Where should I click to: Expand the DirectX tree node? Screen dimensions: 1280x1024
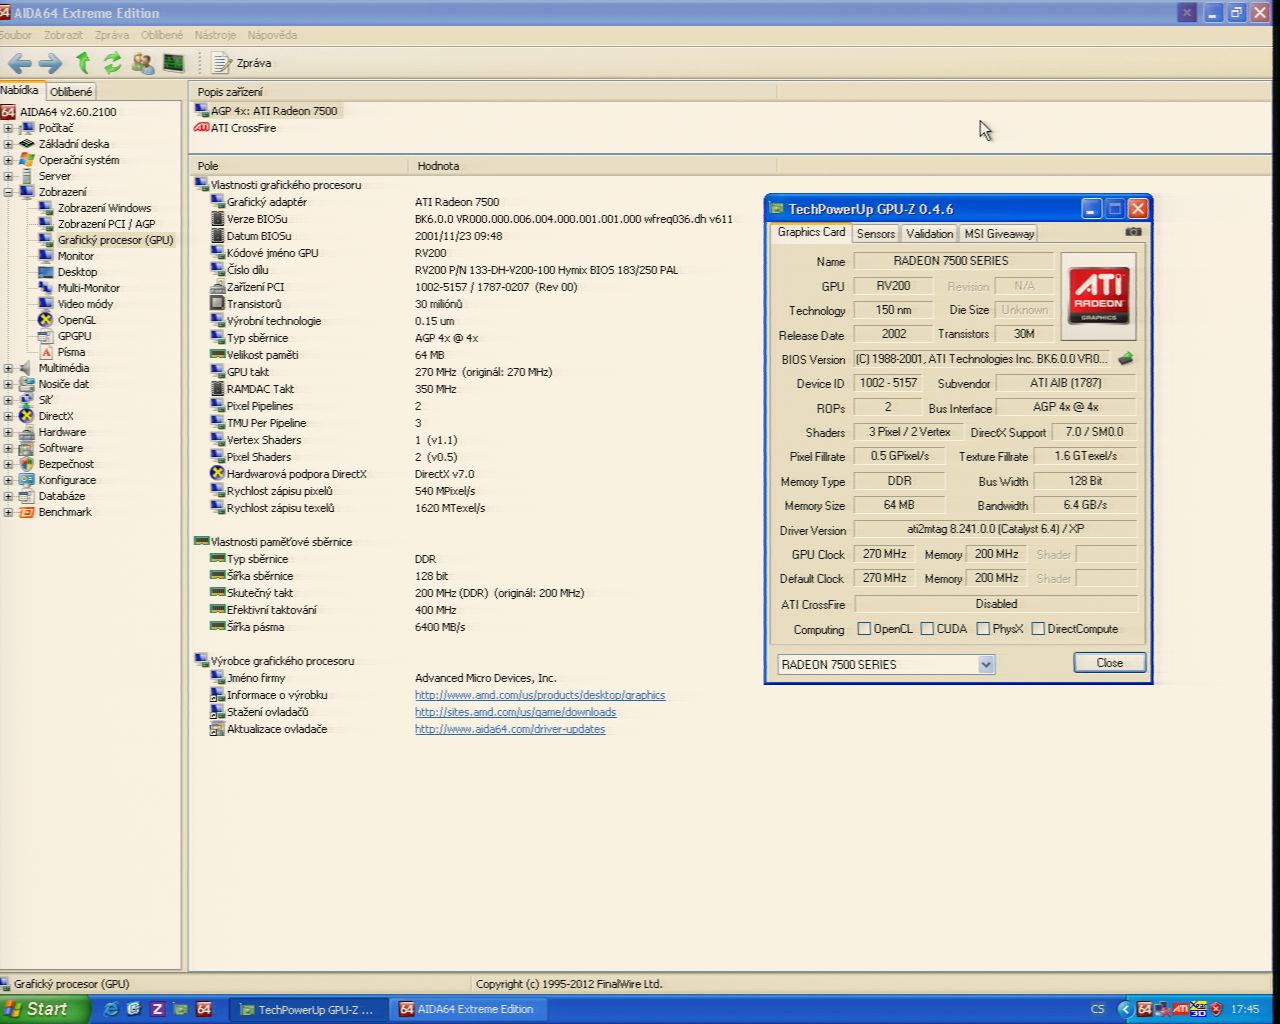pyautogui.click(x=8, y=416)
